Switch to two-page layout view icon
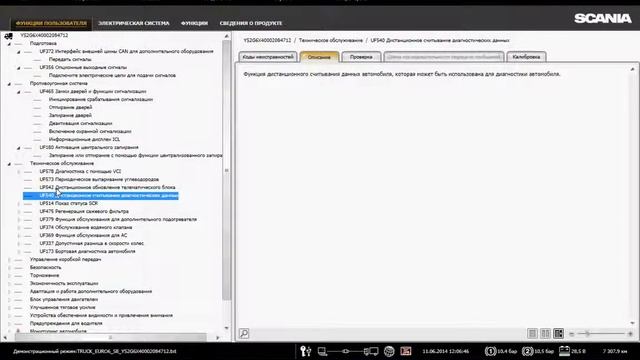The height and width of the screenshot is (360, 640). point(545,333)
